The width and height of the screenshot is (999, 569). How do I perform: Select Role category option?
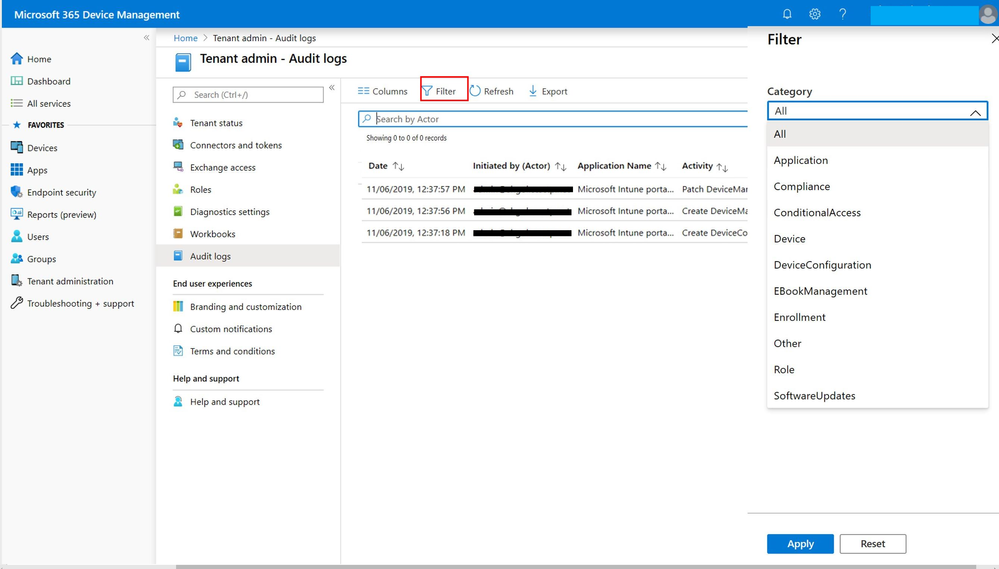pyautogui.click(x=877, y=369)
